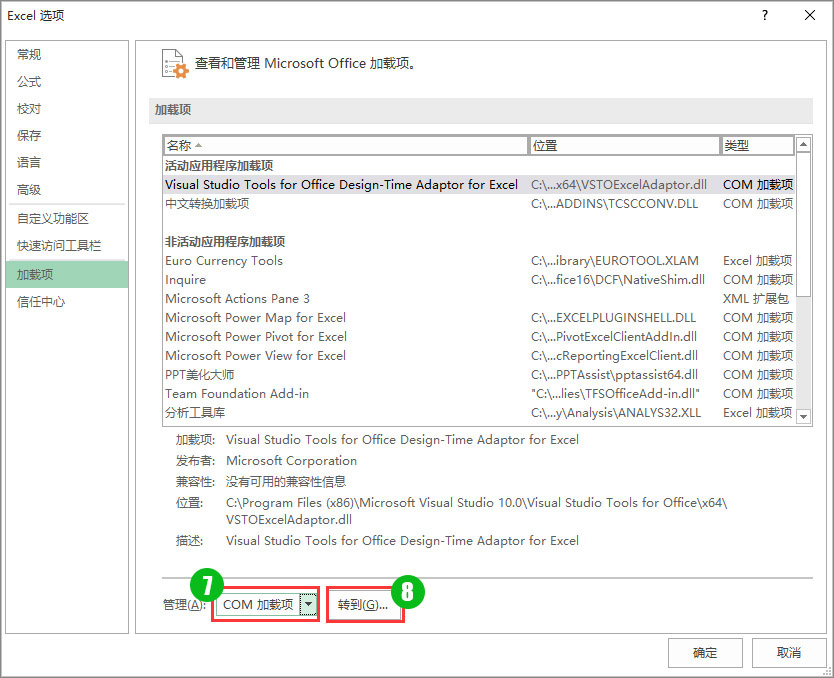
Task: Select Microsoft Actions Pane 3 entry
Action: (x=479, y=299)
